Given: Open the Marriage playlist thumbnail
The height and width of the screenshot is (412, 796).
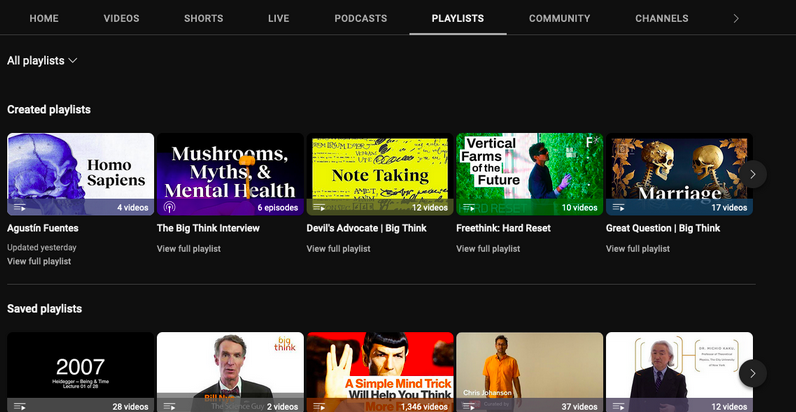Looking at the screenshot, I should click(x=679, y=174).
